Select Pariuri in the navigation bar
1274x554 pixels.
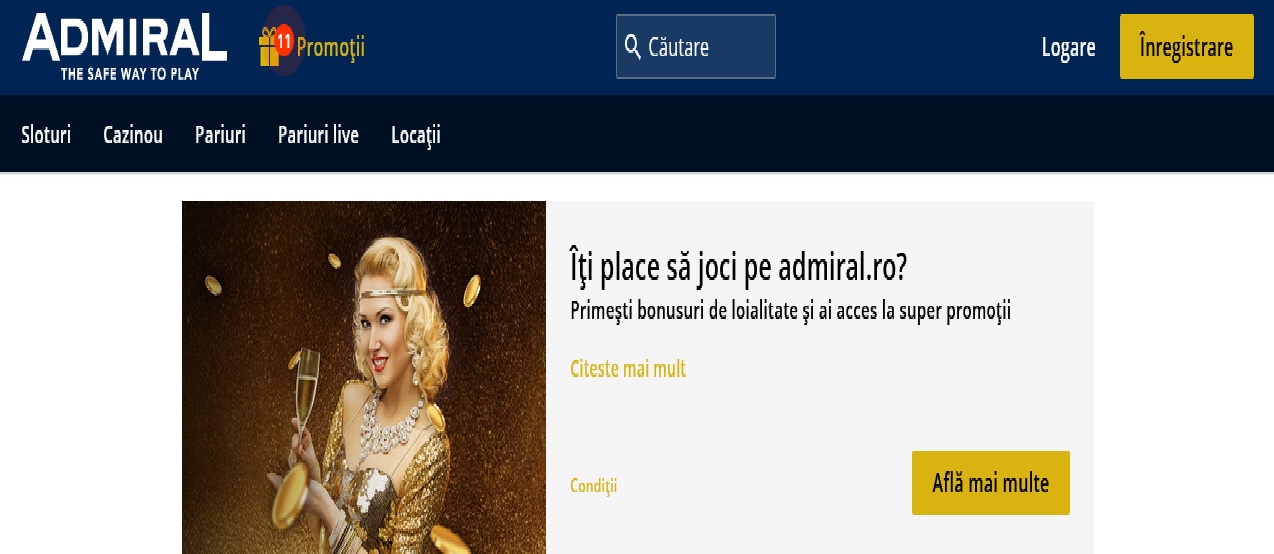(220, 135)
